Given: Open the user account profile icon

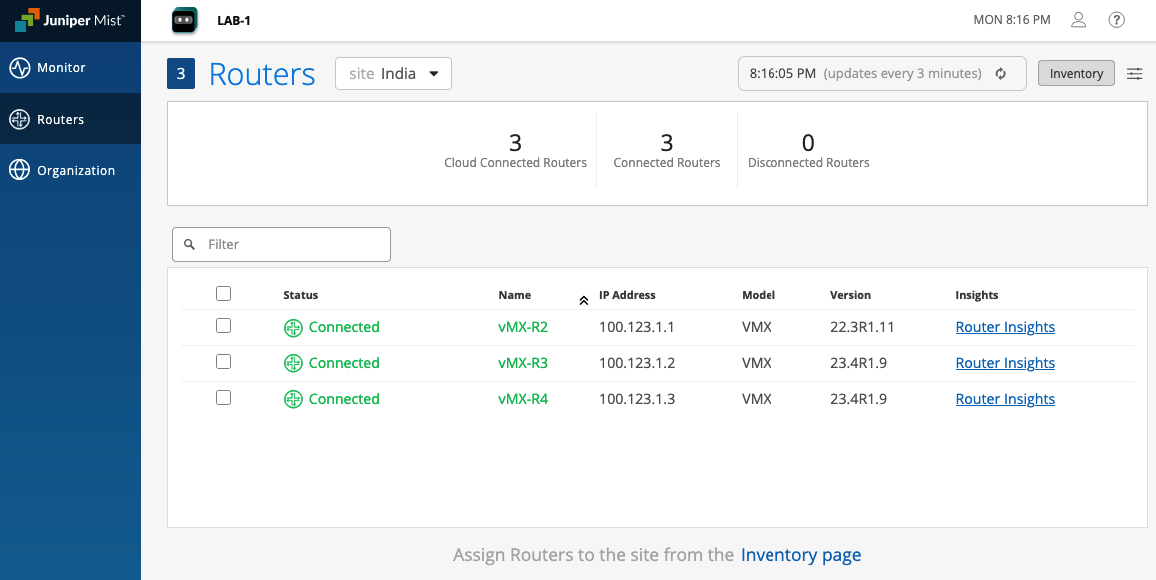Looking at the screenshot, I should [1078, 20].
